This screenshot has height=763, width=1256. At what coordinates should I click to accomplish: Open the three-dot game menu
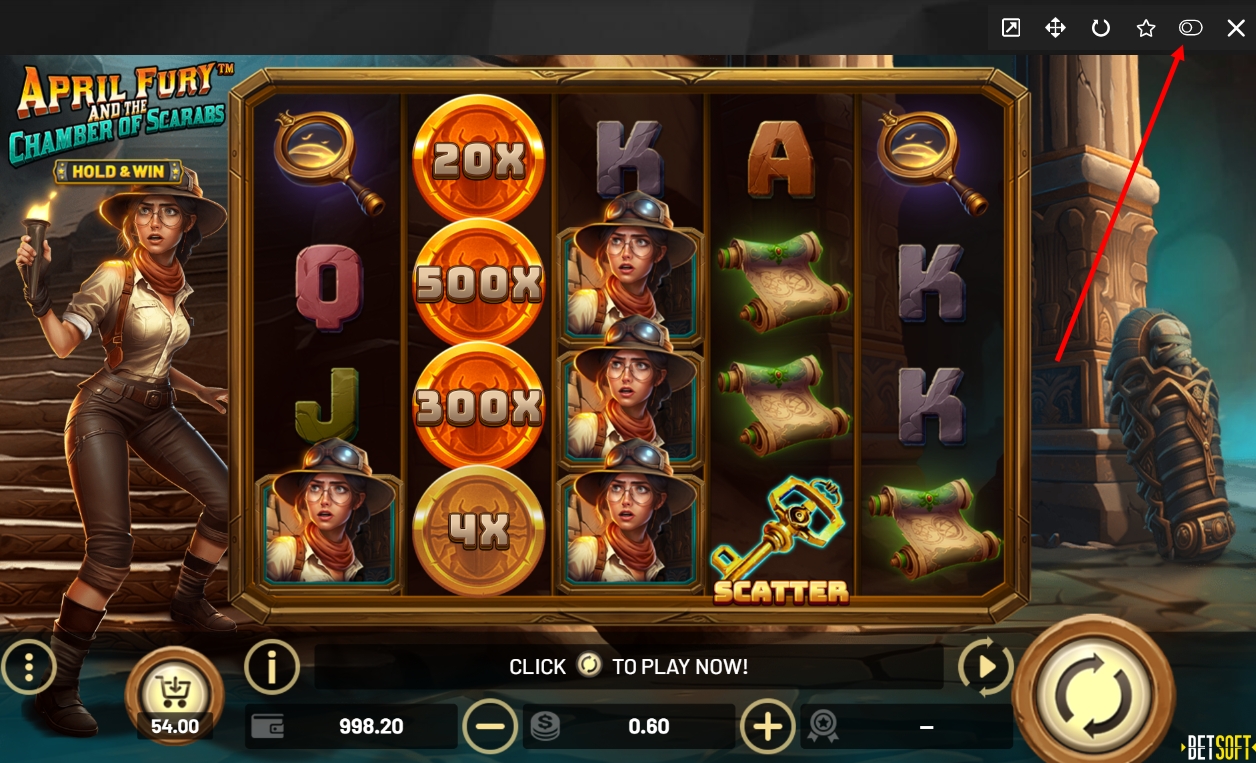click(29, 666)
